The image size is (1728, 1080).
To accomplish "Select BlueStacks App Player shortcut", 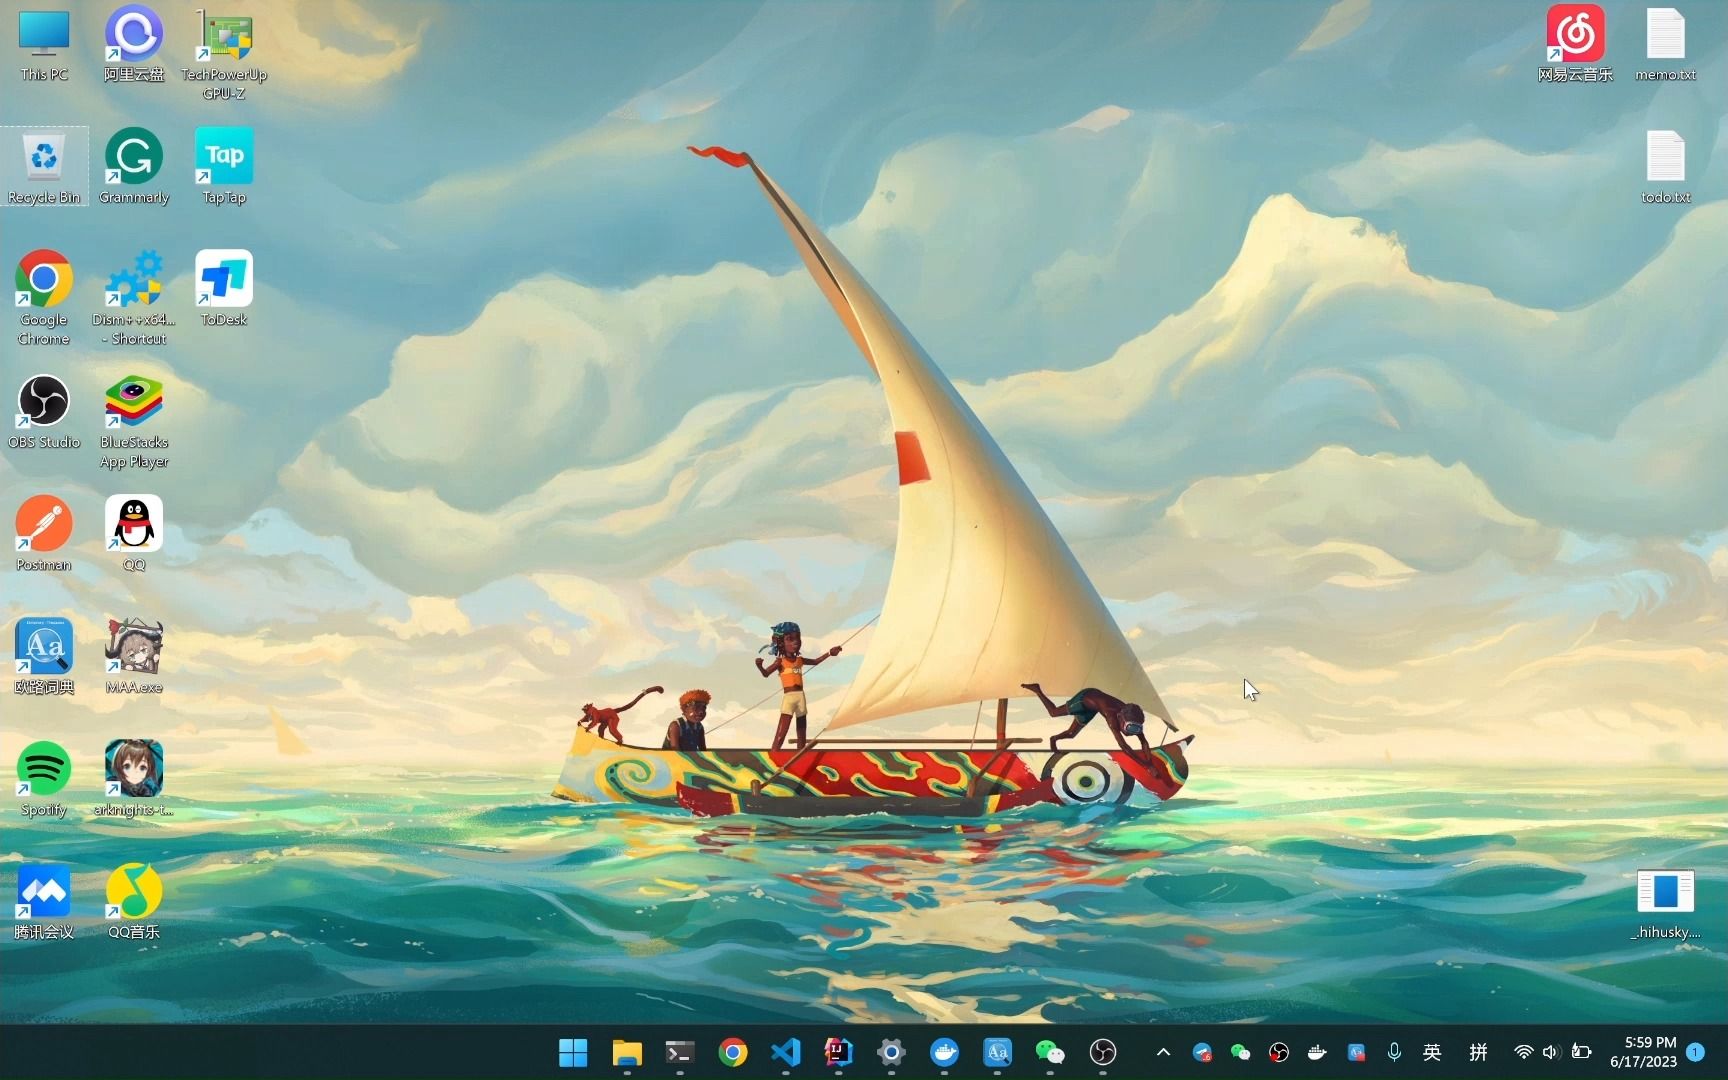I will (134, 422).
